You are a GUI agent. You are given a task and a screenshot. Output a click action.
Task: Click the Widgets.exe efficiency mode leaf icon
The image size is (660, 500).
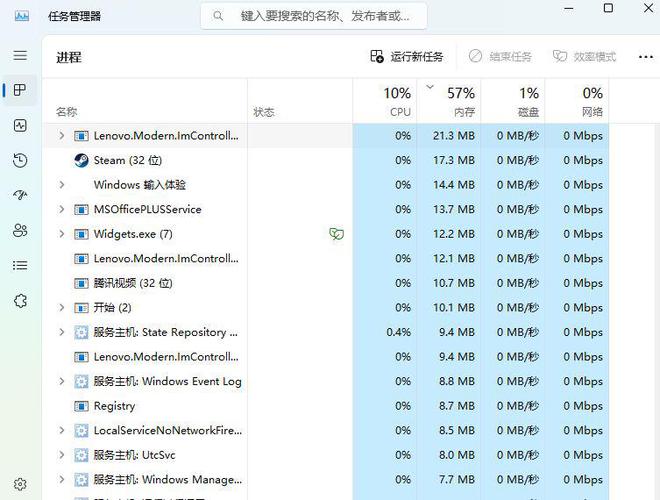coord(336,234)
